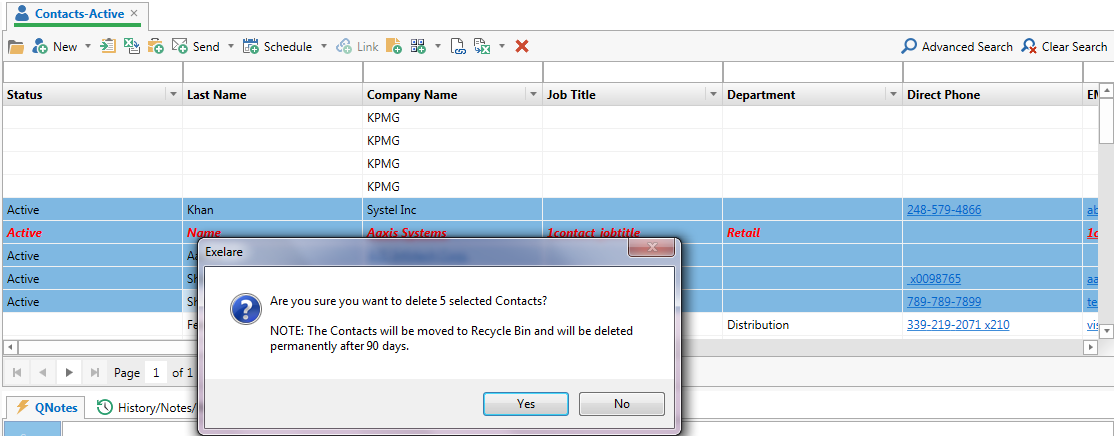Click the add document folder icon
1114x436 pixels.
(x=394, y=47)
